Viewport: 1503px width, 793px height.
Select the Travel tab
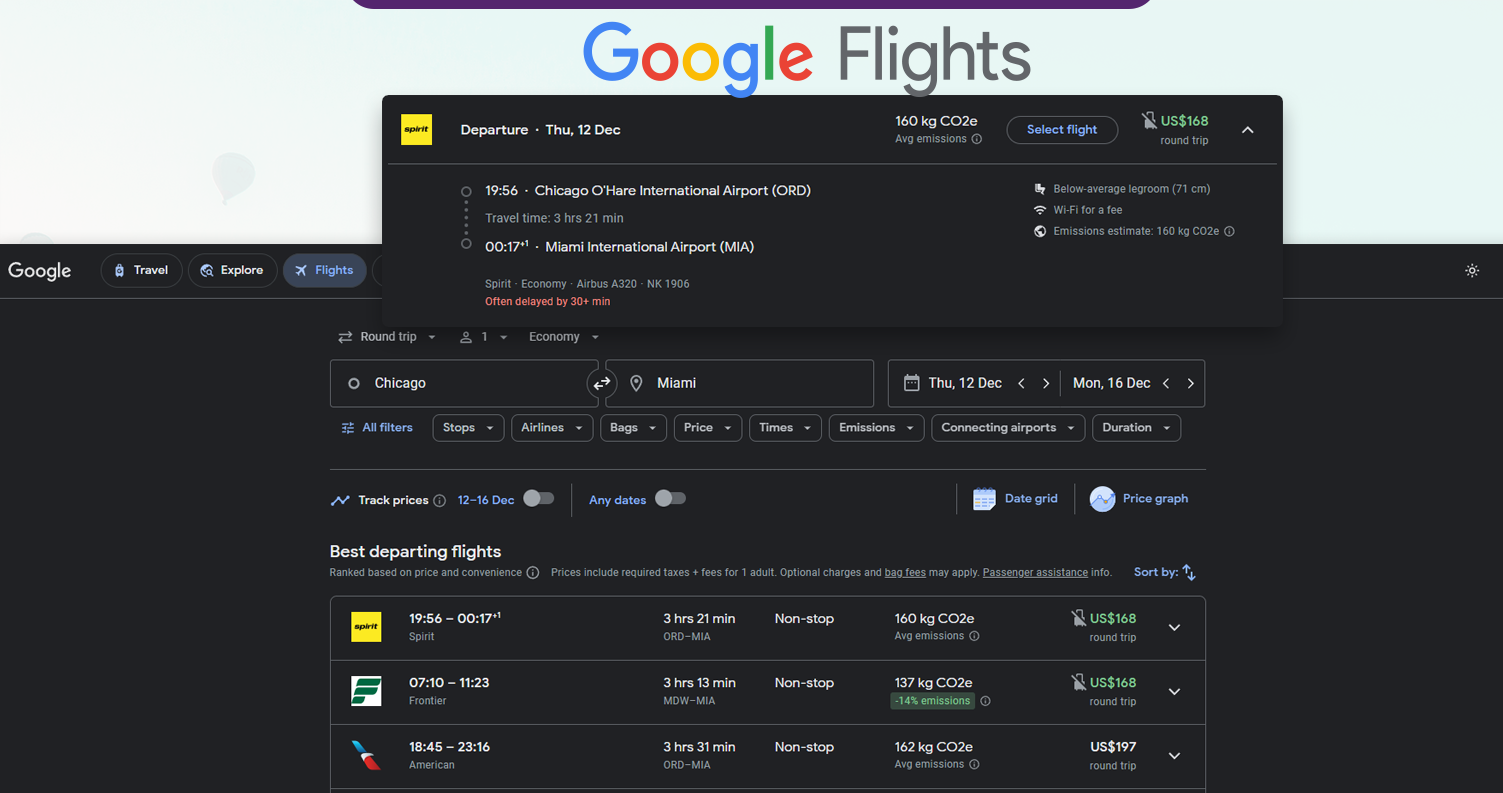click(141, 270)
